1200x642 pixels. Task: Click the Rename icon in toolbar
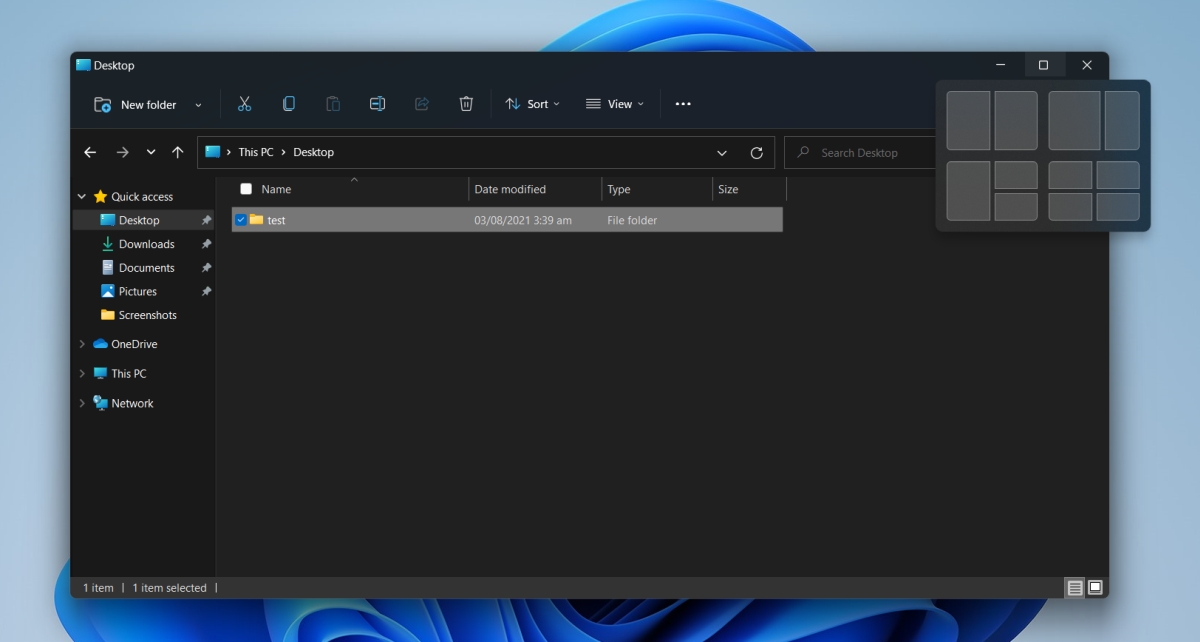(377, 104)
